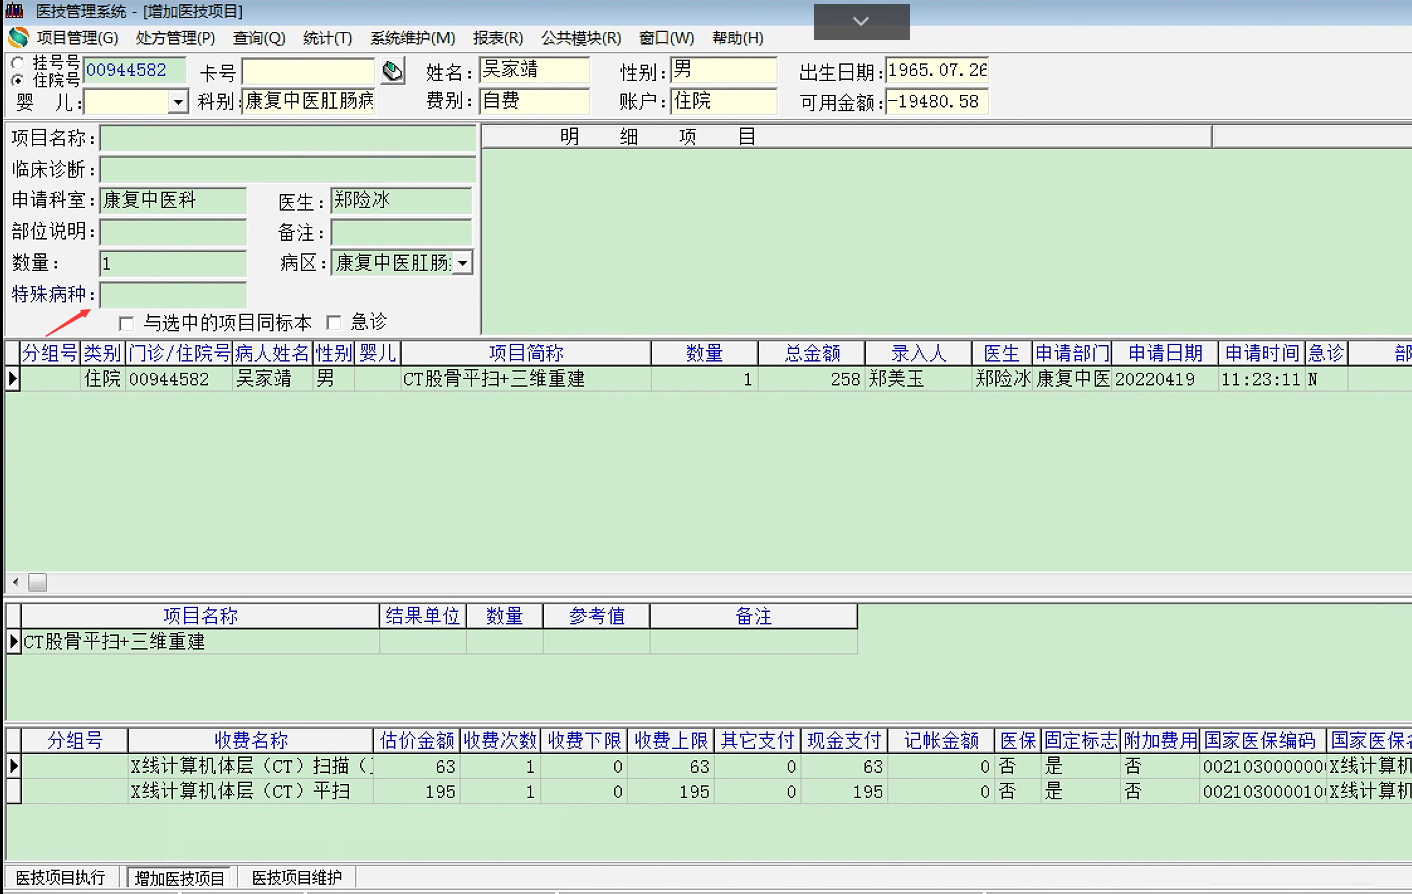Click the 申请部门 column header
Image resolution: width=1412 pixels, height=894 pixels.
(1072, 353)
